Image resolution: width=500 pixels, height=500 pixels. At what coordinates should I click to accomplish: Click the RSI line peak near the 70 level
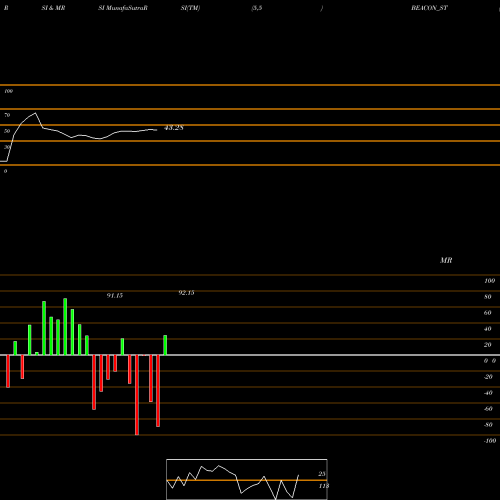pyautogui.click(x=35, y=113)
